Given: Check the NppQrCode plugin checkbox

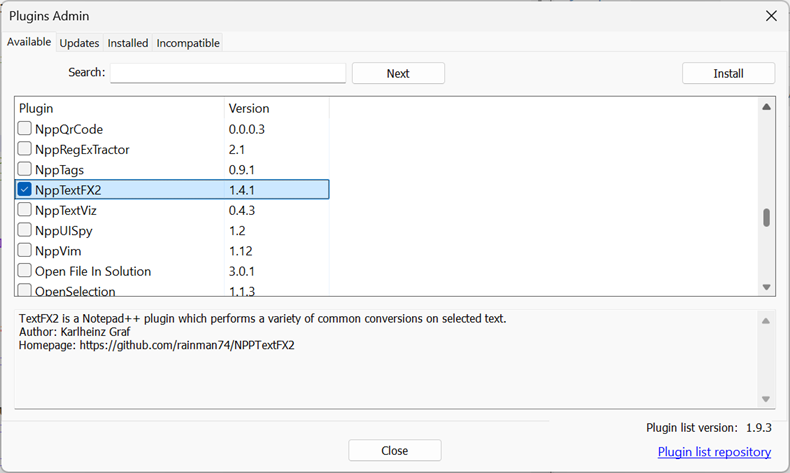Looking at the screenshot, I should click(x=24, y=128).
